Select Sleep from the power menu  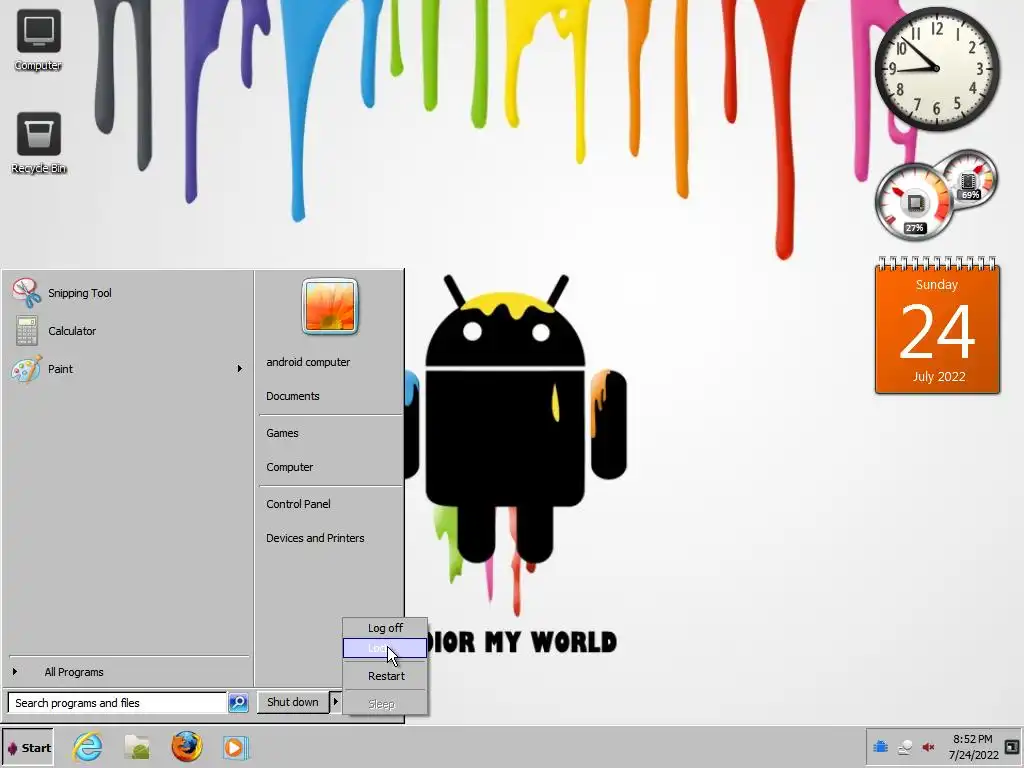[385, 704]
